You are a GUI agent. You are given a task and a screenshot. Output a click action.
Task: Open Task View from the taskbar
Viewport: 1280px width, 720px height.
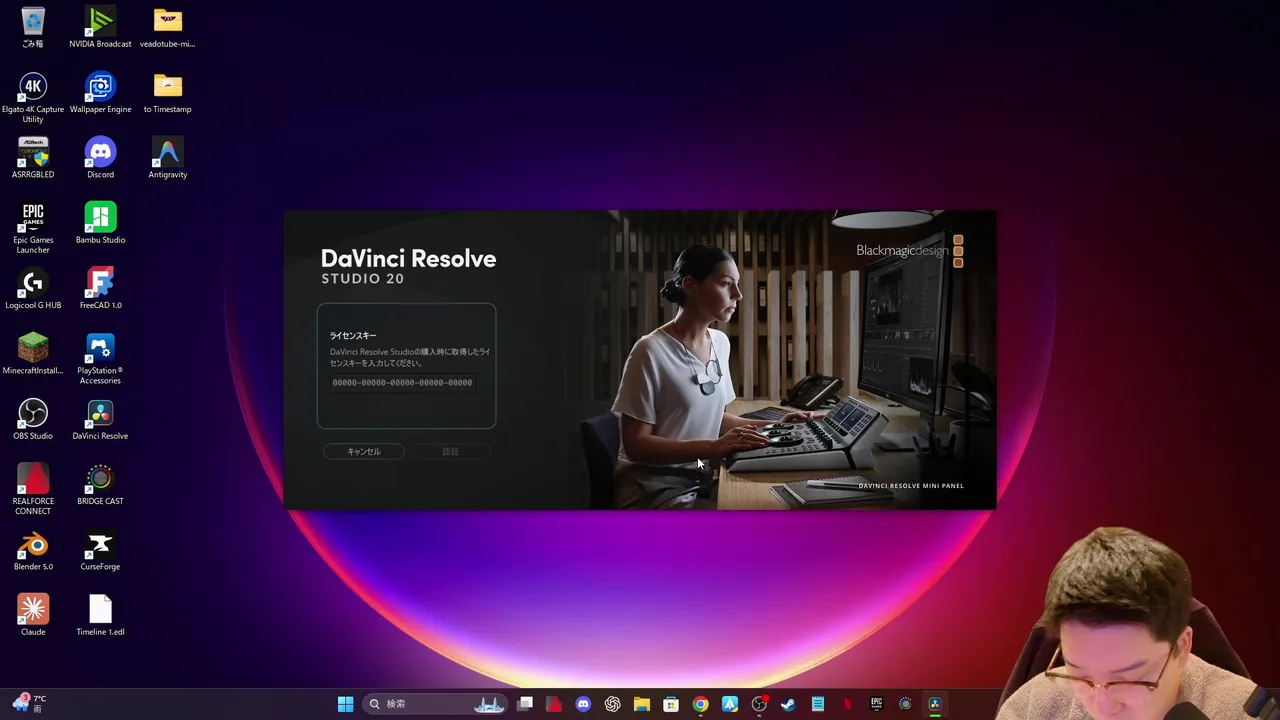(x=525, y=704)
